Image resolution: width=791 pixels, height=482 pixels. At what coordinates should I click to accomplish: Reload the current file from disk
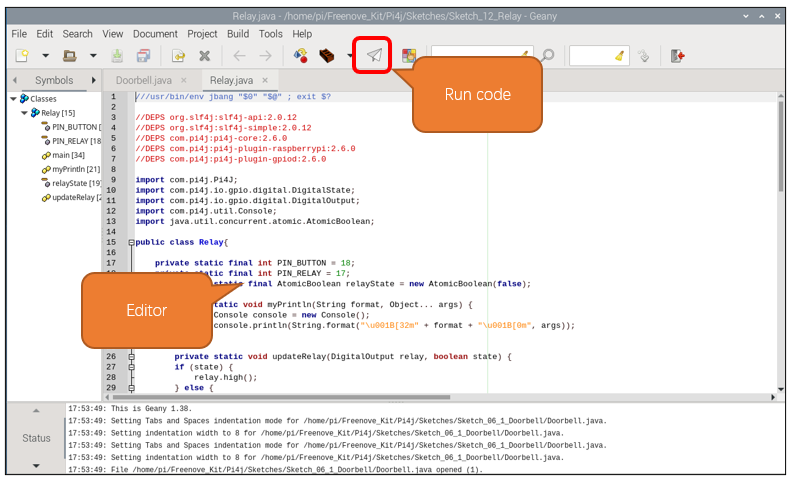[x=178, y=56]
